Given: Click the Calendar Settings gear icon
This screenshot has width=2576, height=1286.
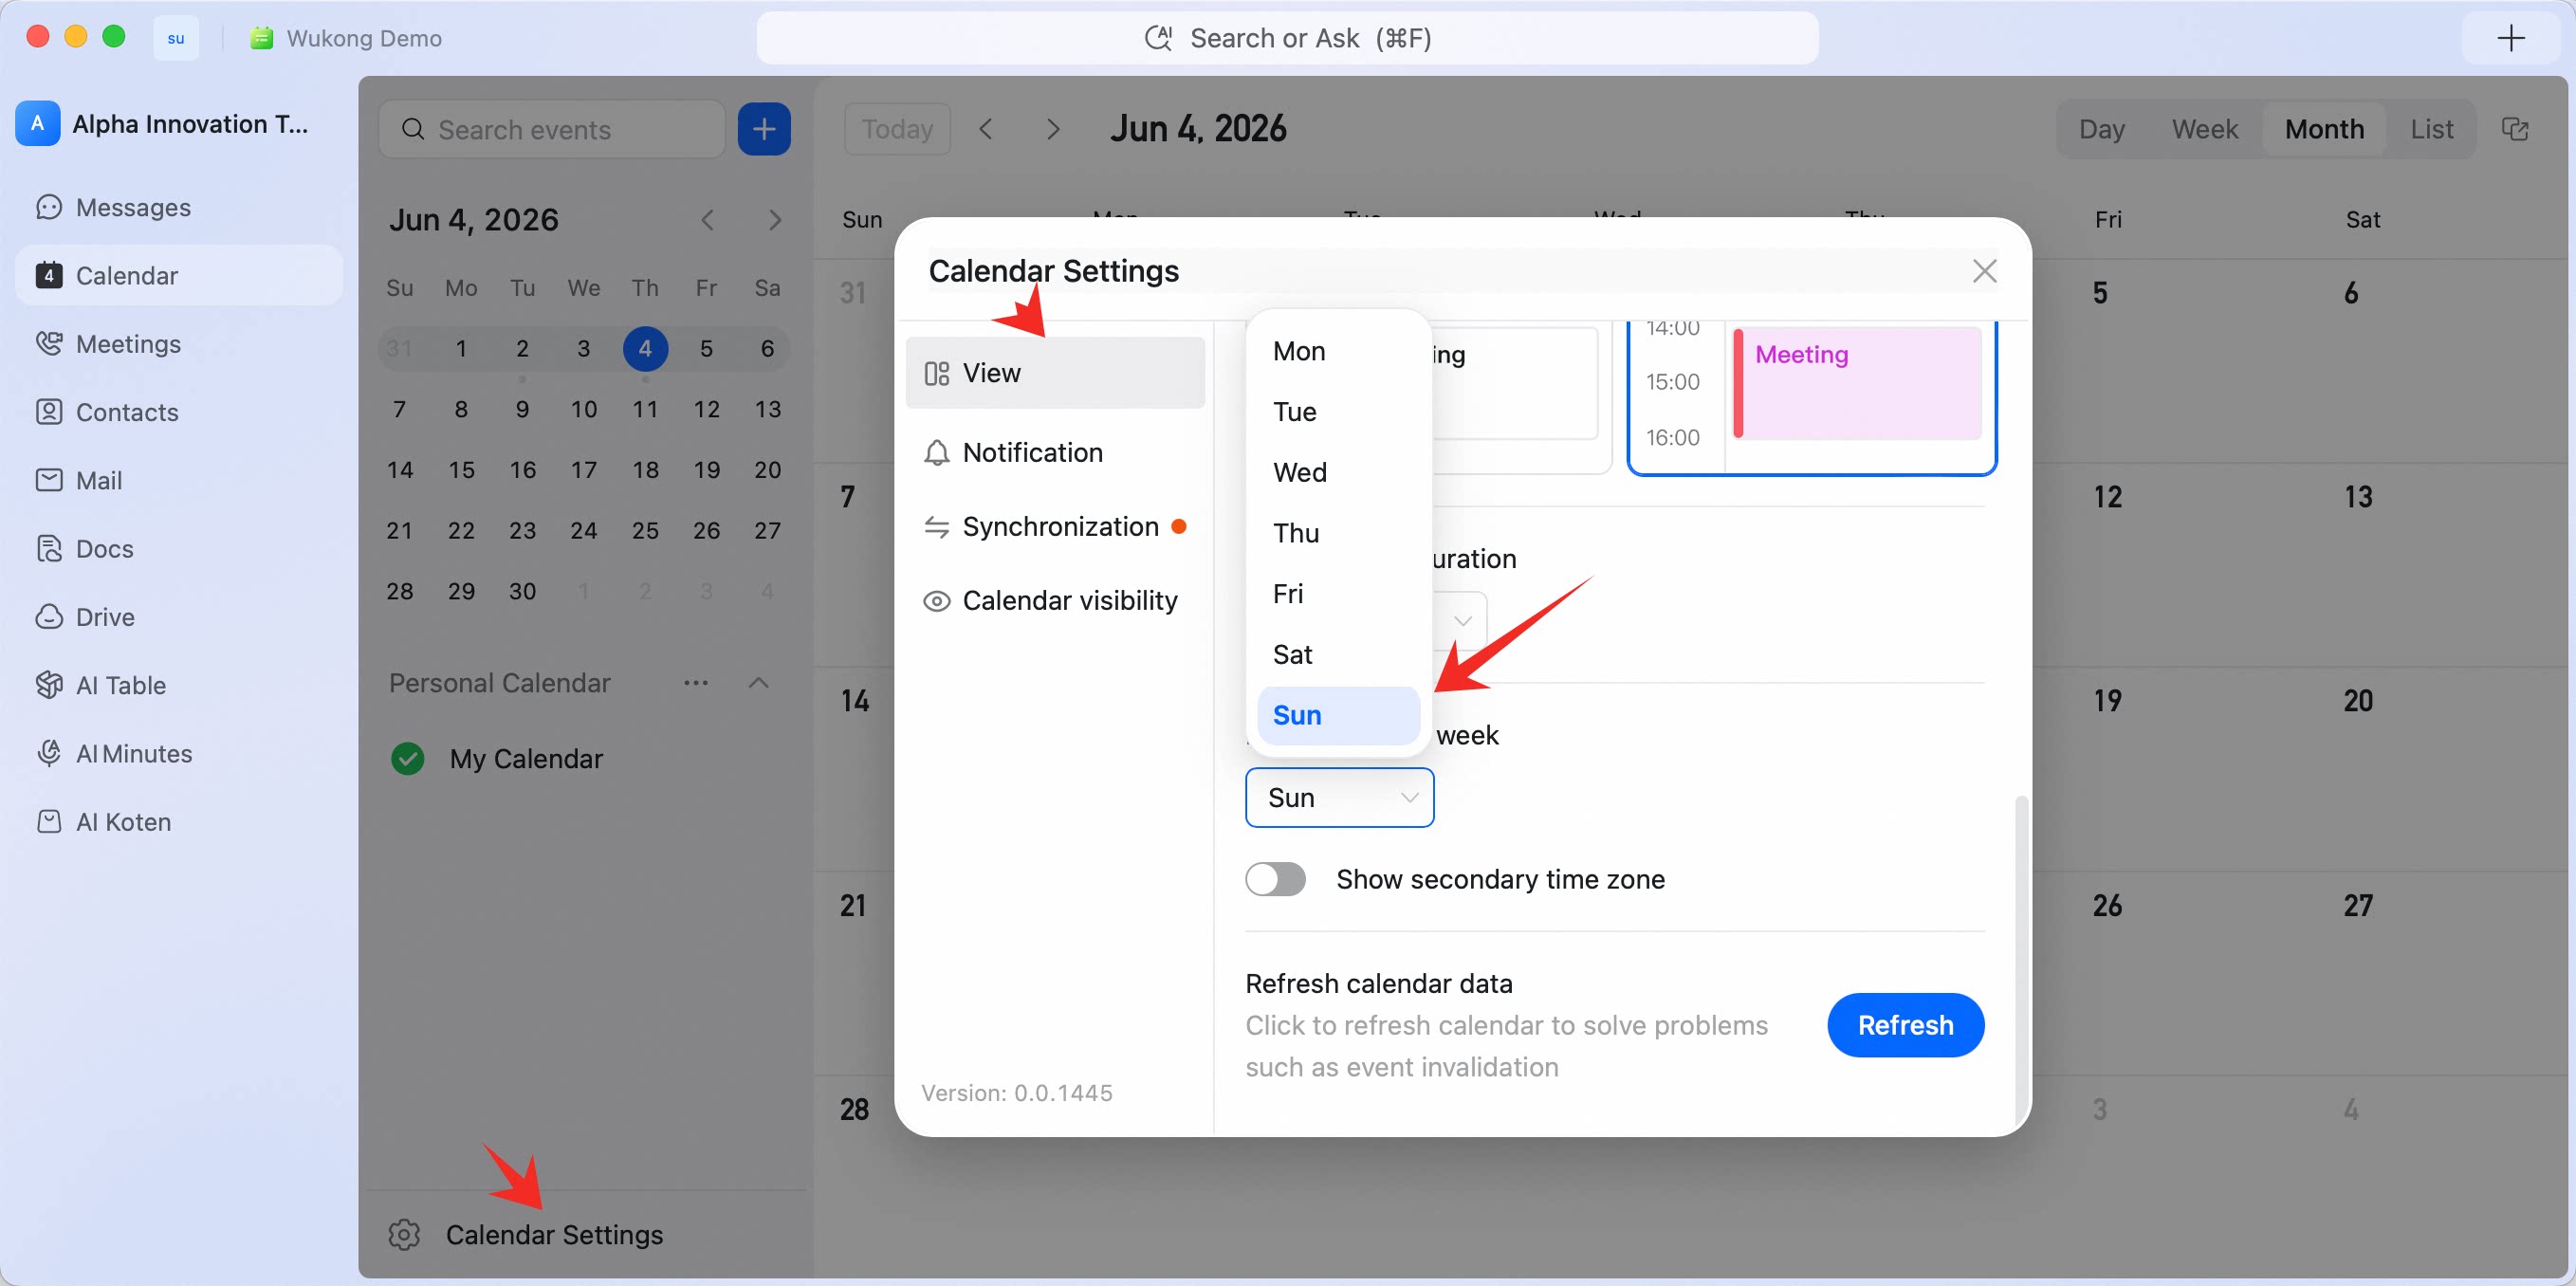Looking at the screenshot, I should [404, 1234].
